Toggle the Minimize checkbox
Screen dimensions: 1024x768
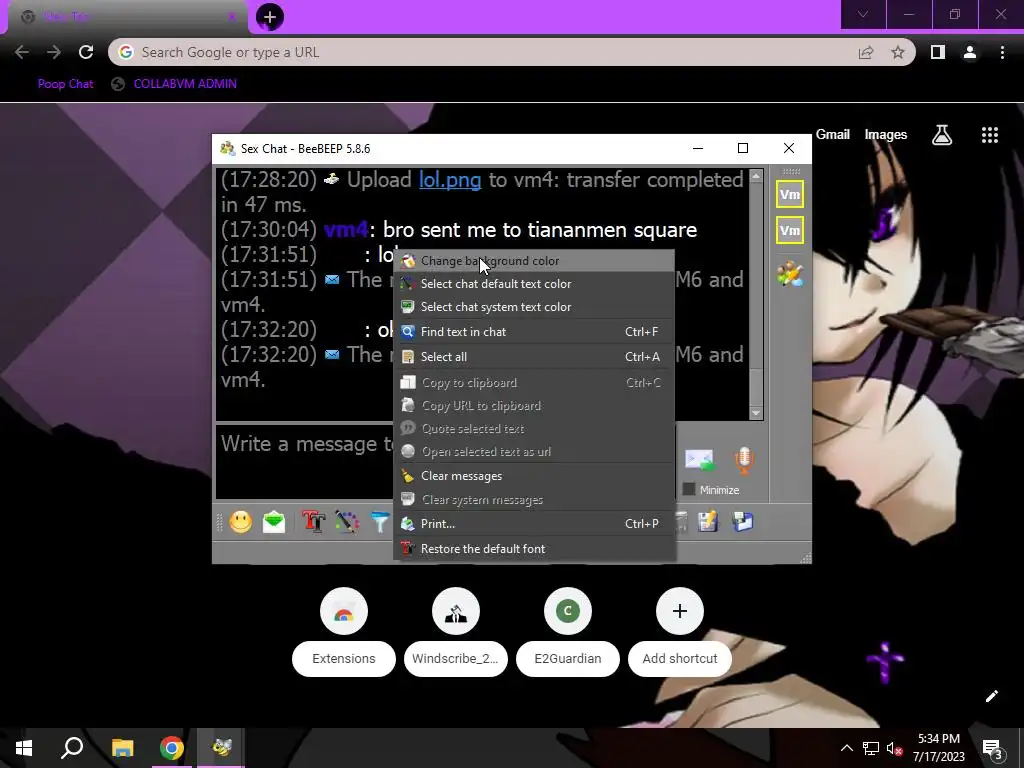click(x=688, y=489)
